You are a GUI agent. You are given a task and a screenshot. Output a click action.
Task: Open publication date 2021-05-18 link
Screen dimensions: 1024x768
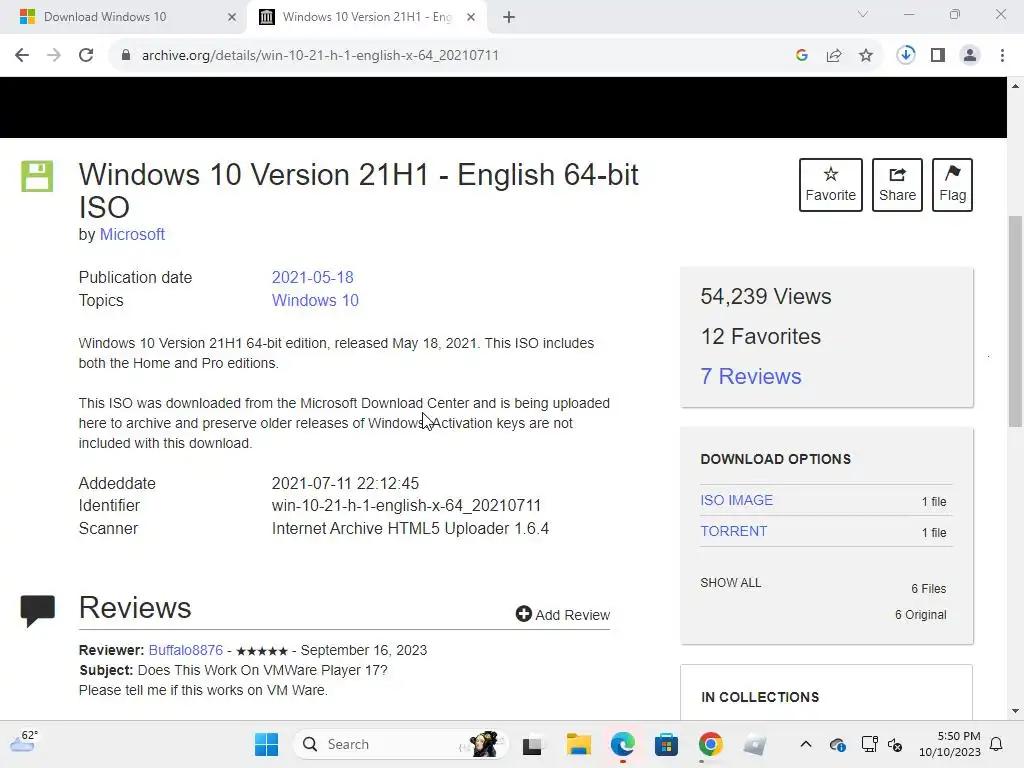coord(312,278)
